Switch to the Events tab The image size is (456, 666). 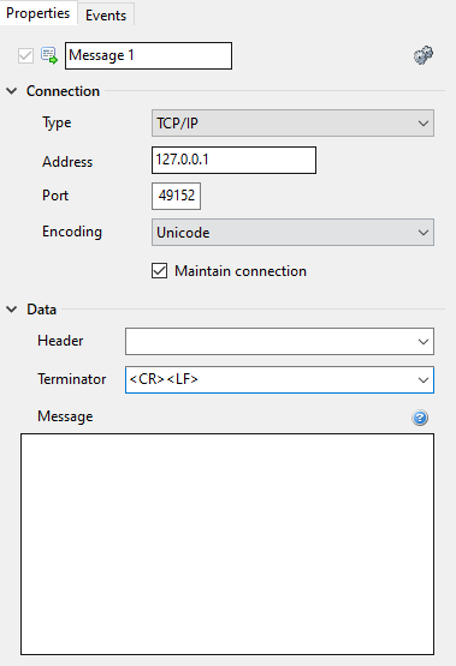point(106,15)
